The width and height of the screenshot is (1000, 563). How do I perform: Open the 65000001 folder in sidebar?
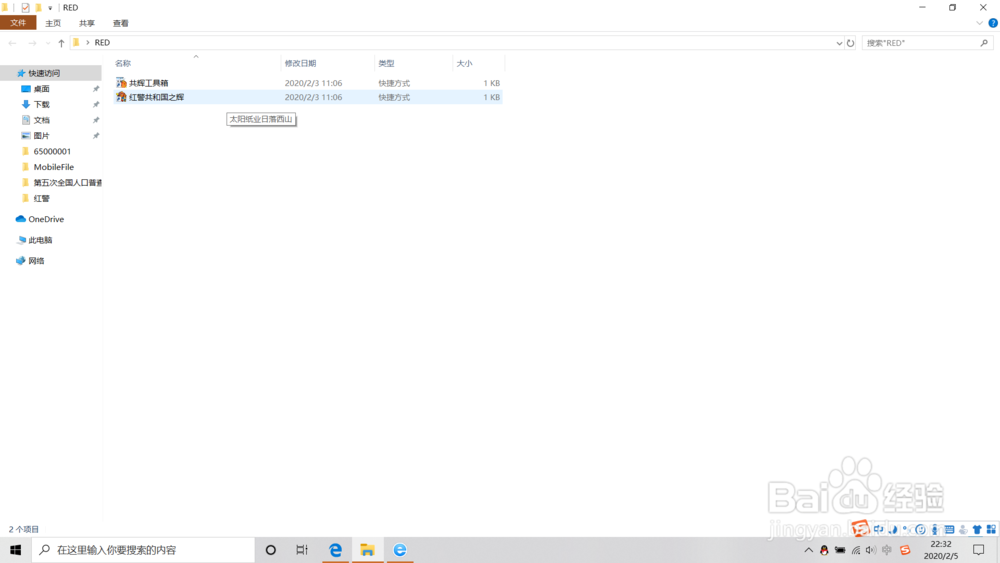tap(52, 151)
